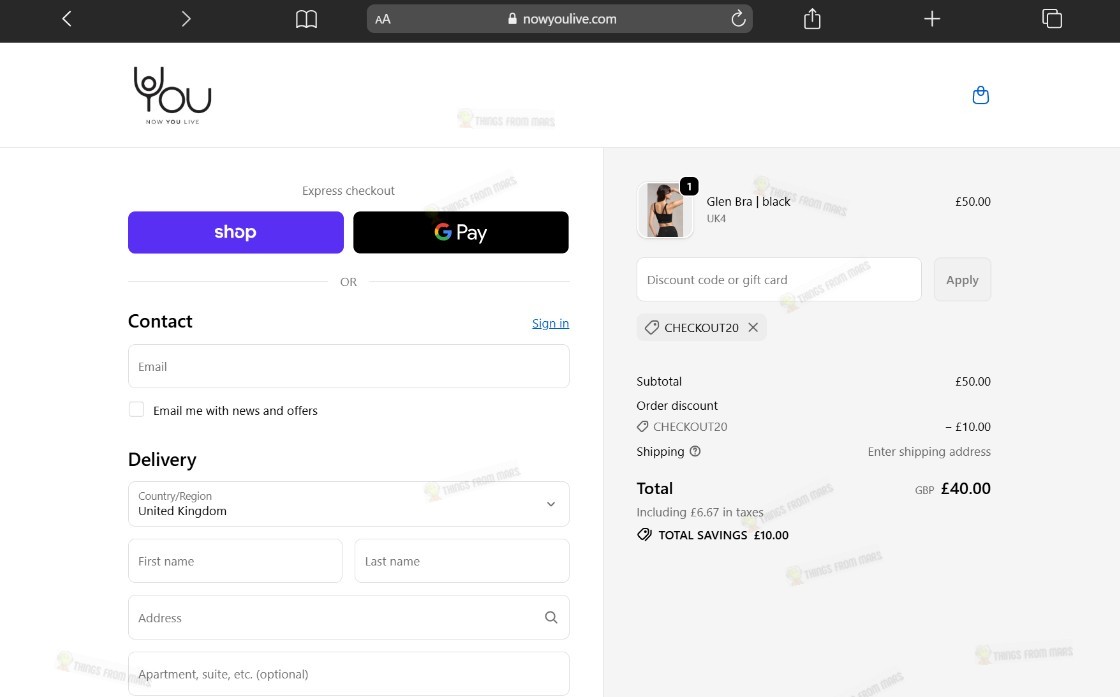The height and width of the screenshot is (697, 1120).
Task: Click the TOTAL SAVINGS tag icon
Action: pyautogui.click(x=644, y=534)
